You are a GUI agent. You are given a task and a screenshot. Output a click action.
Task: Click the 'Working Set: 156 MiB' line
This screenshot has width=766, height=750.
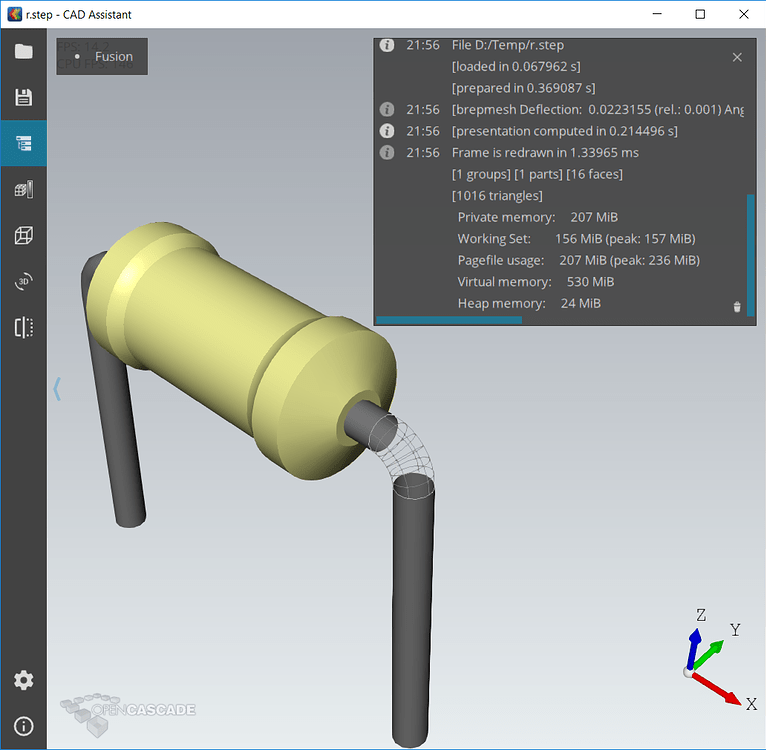tap(576, 239)
